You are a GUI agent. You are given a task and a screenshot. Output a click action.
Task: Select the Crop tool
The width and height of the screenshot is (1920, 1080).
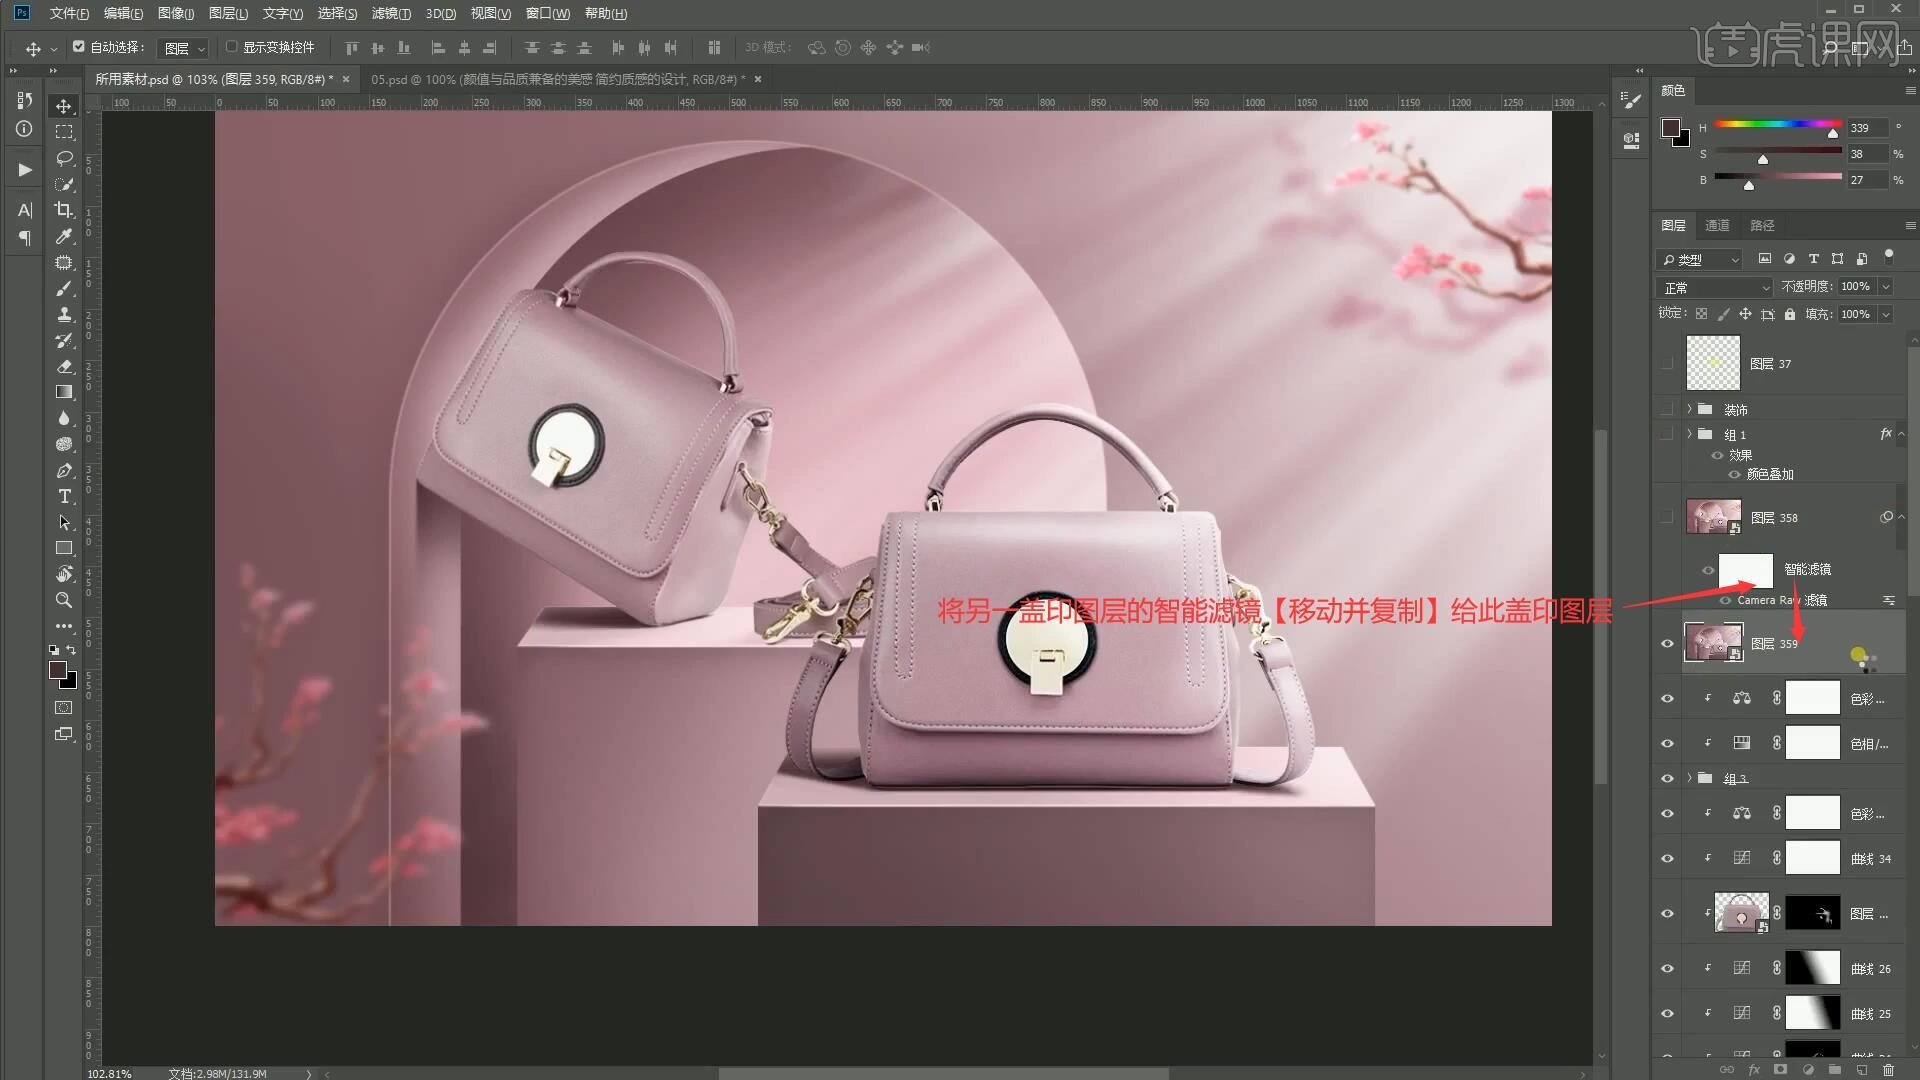click(x=64, y=210)
